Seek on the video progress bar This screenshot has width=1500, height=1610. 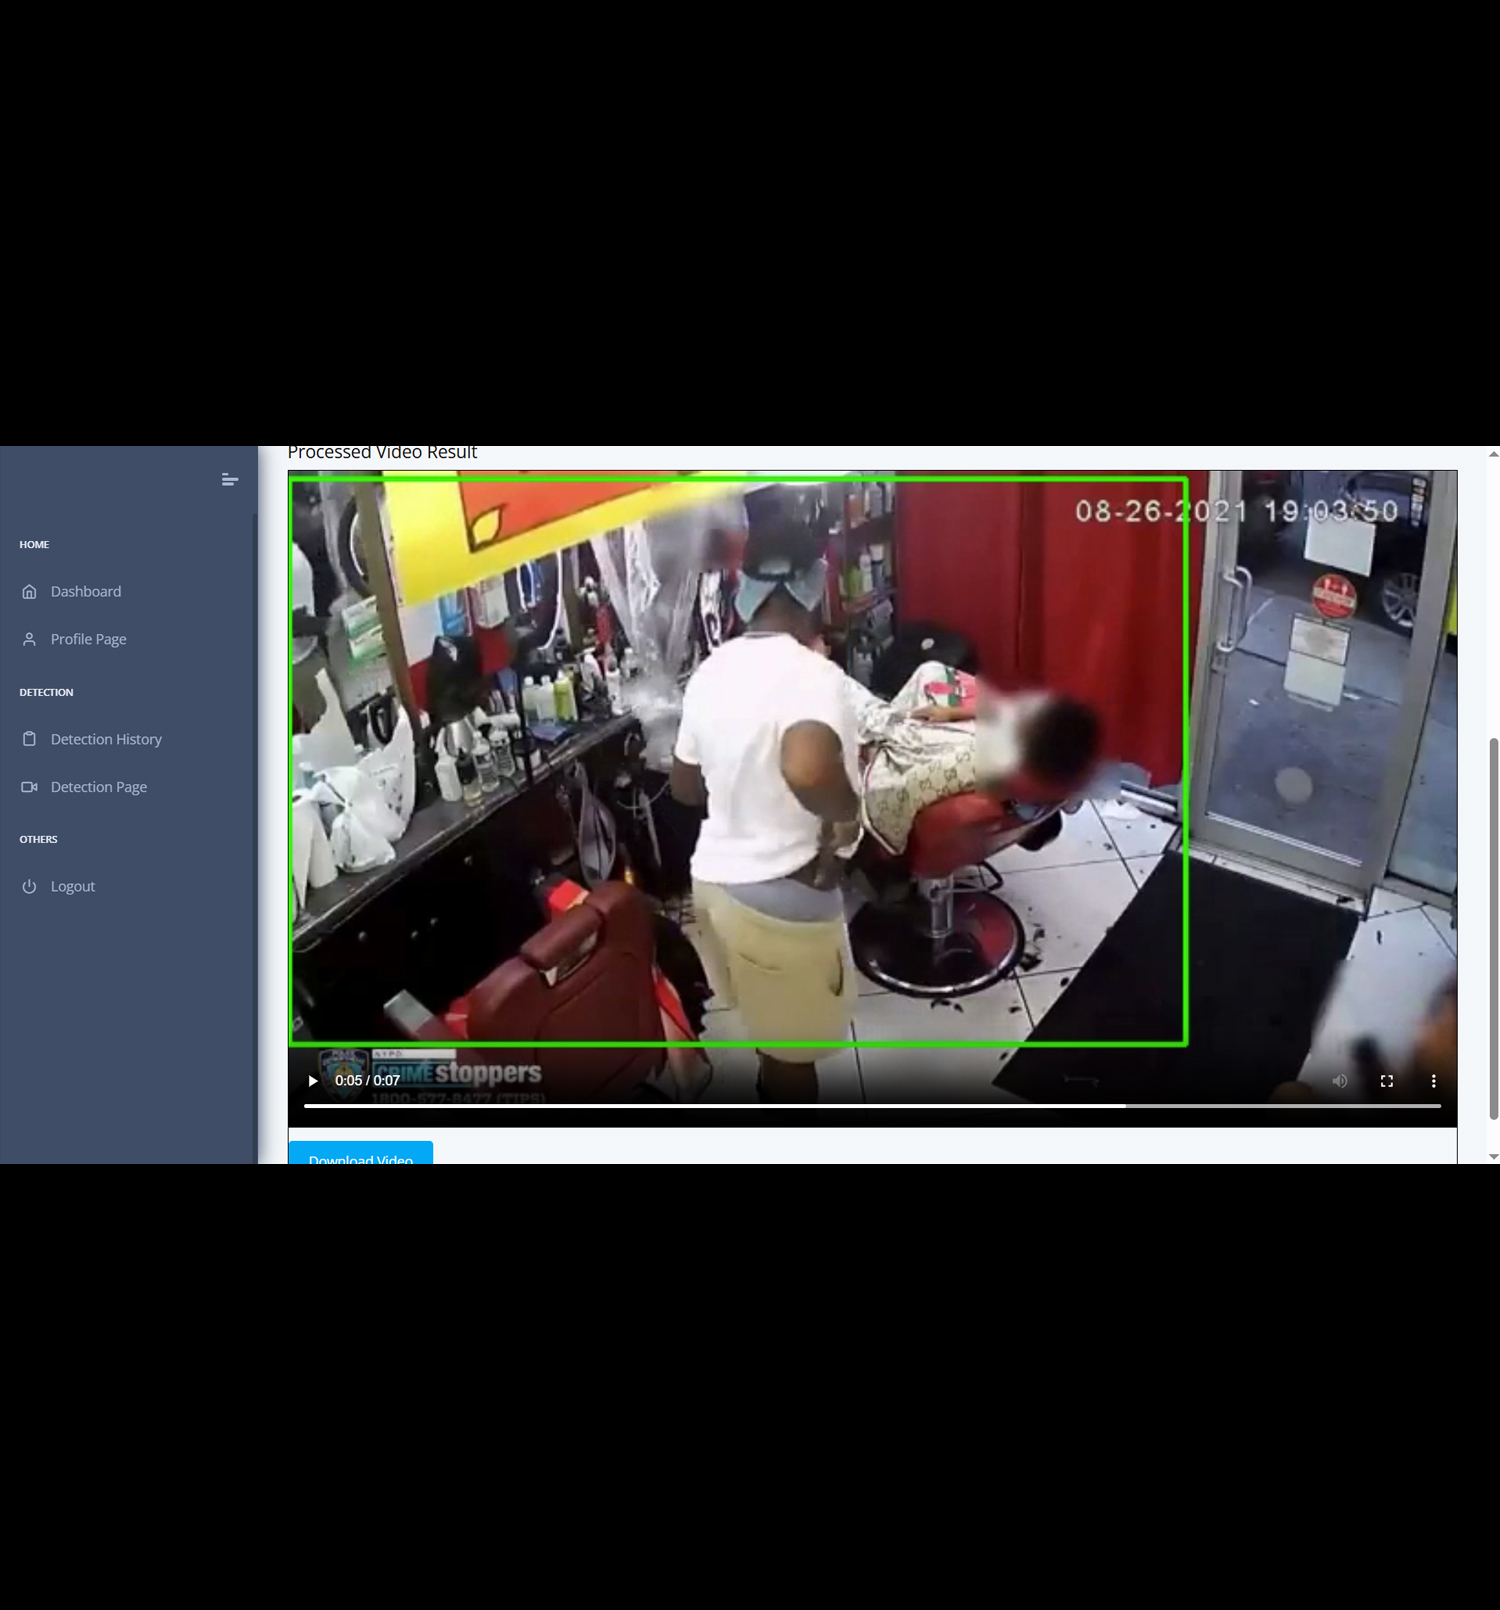[x=870, y=1106]
